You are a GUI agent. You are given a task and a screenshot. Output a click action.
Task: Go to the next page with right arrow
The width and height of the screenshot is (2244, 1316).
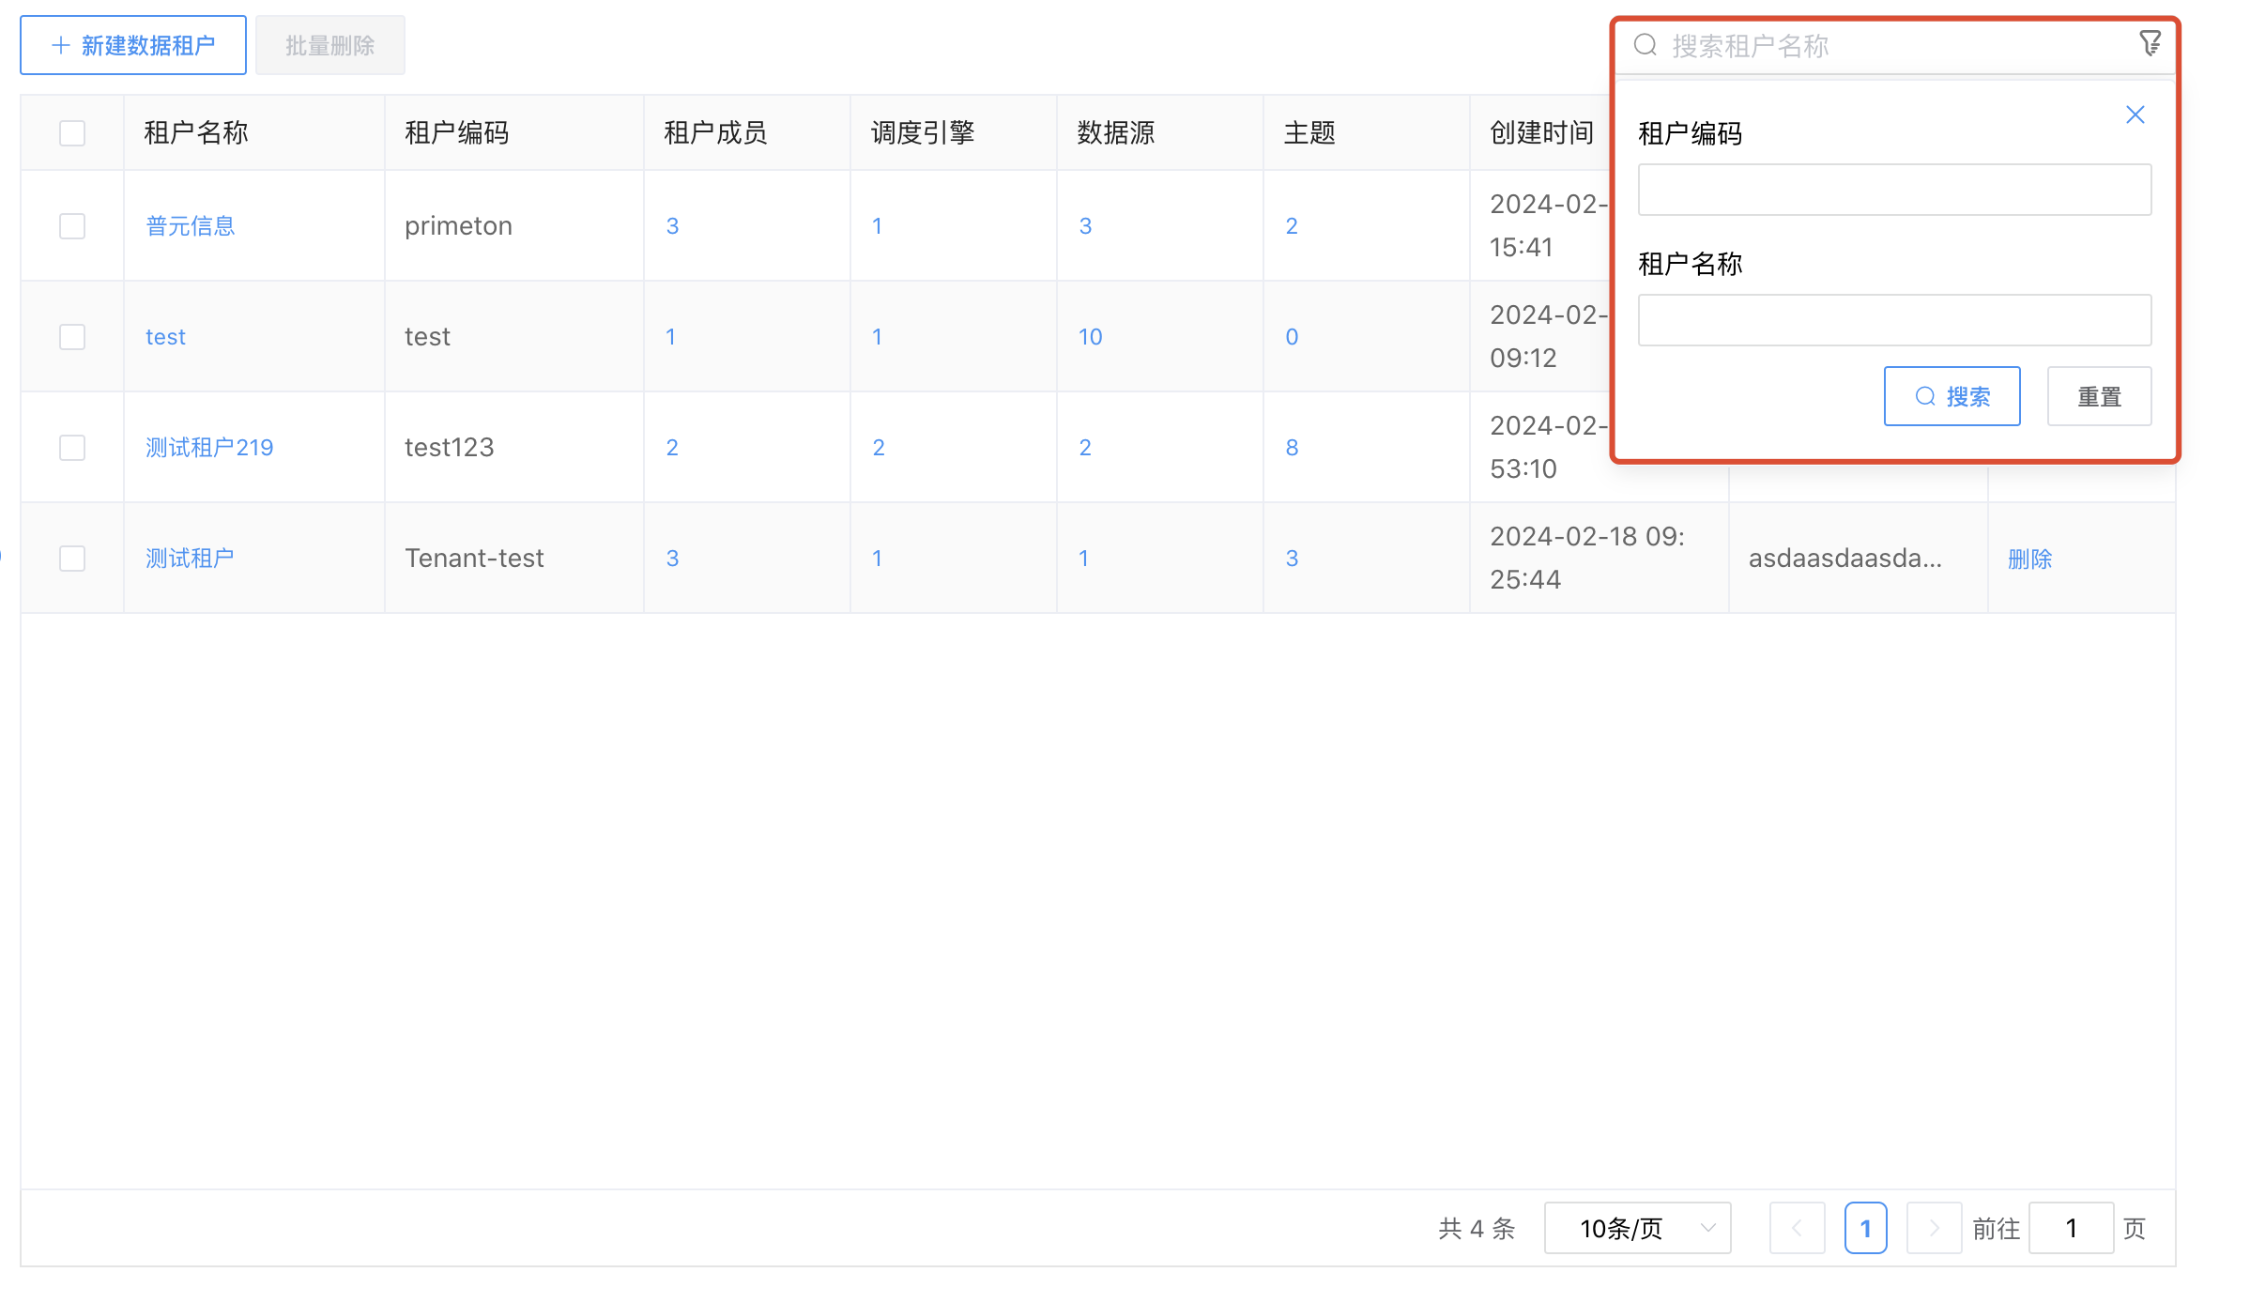coord(1934,1228)
